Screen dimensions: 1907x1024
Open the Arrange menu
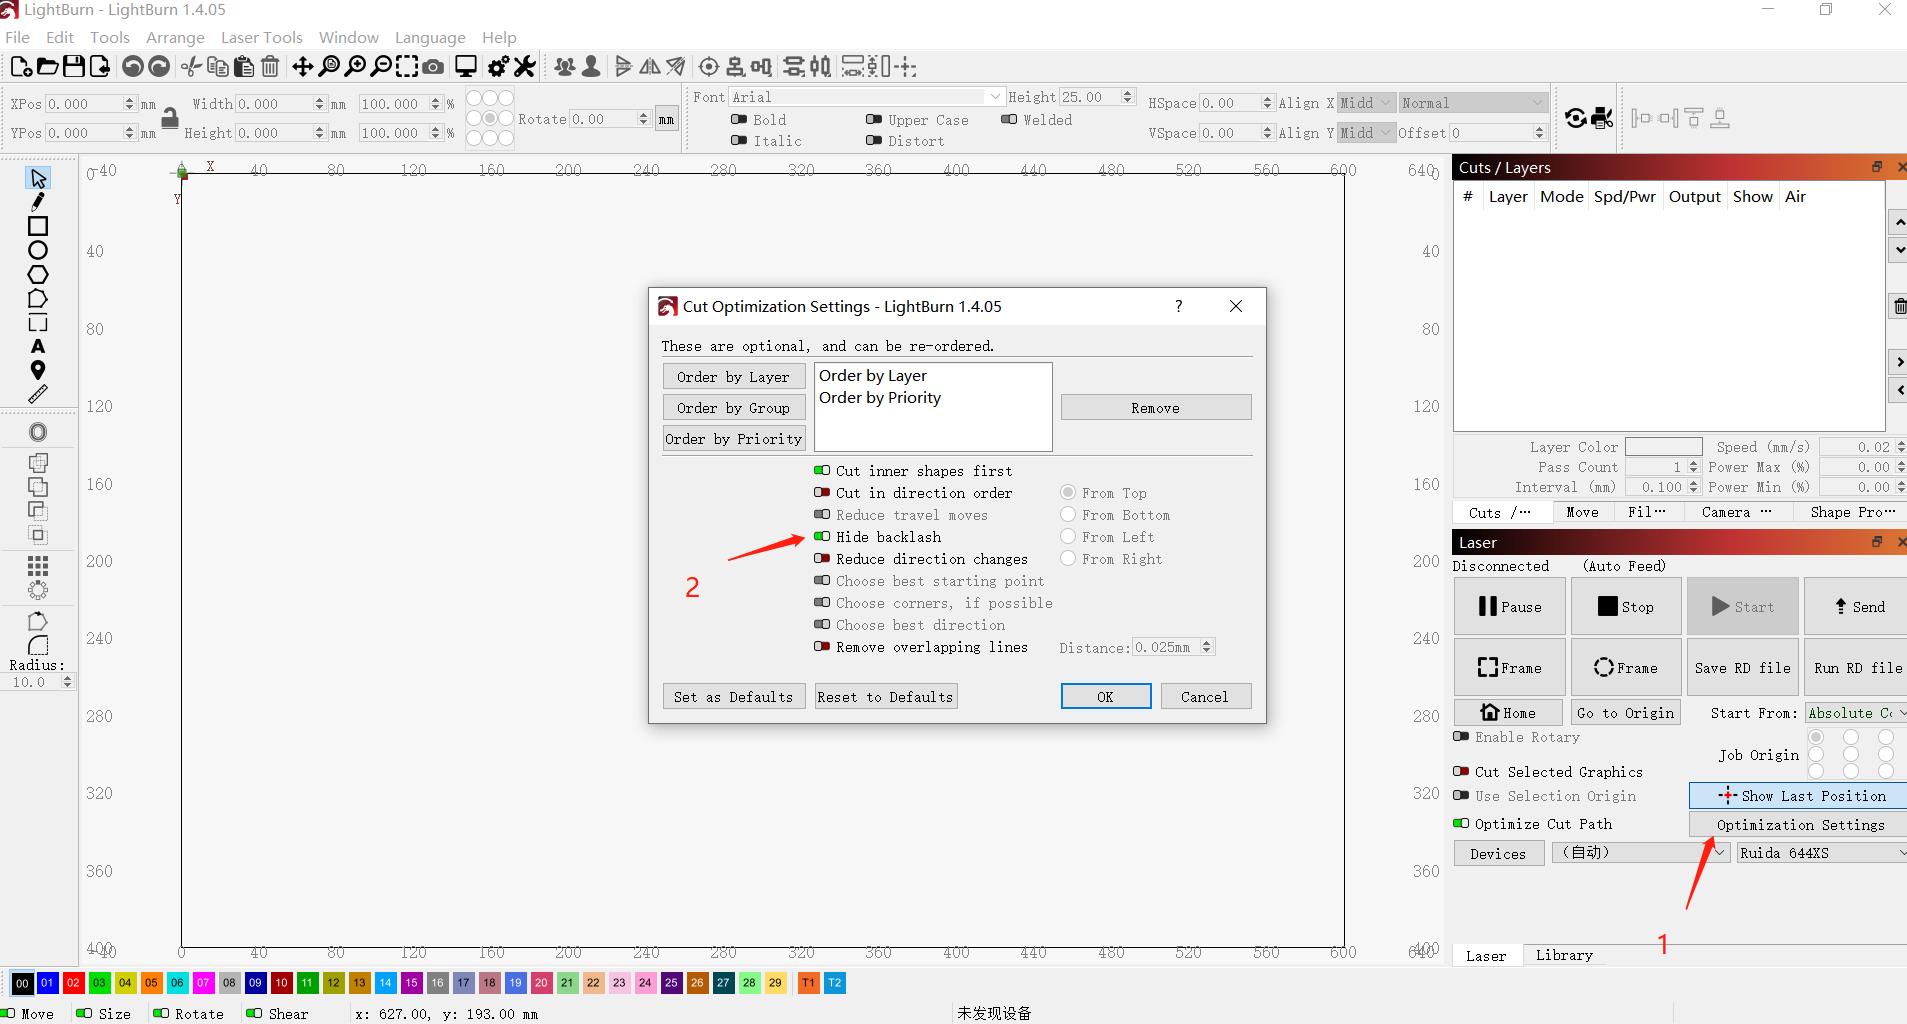click(175, 37)
